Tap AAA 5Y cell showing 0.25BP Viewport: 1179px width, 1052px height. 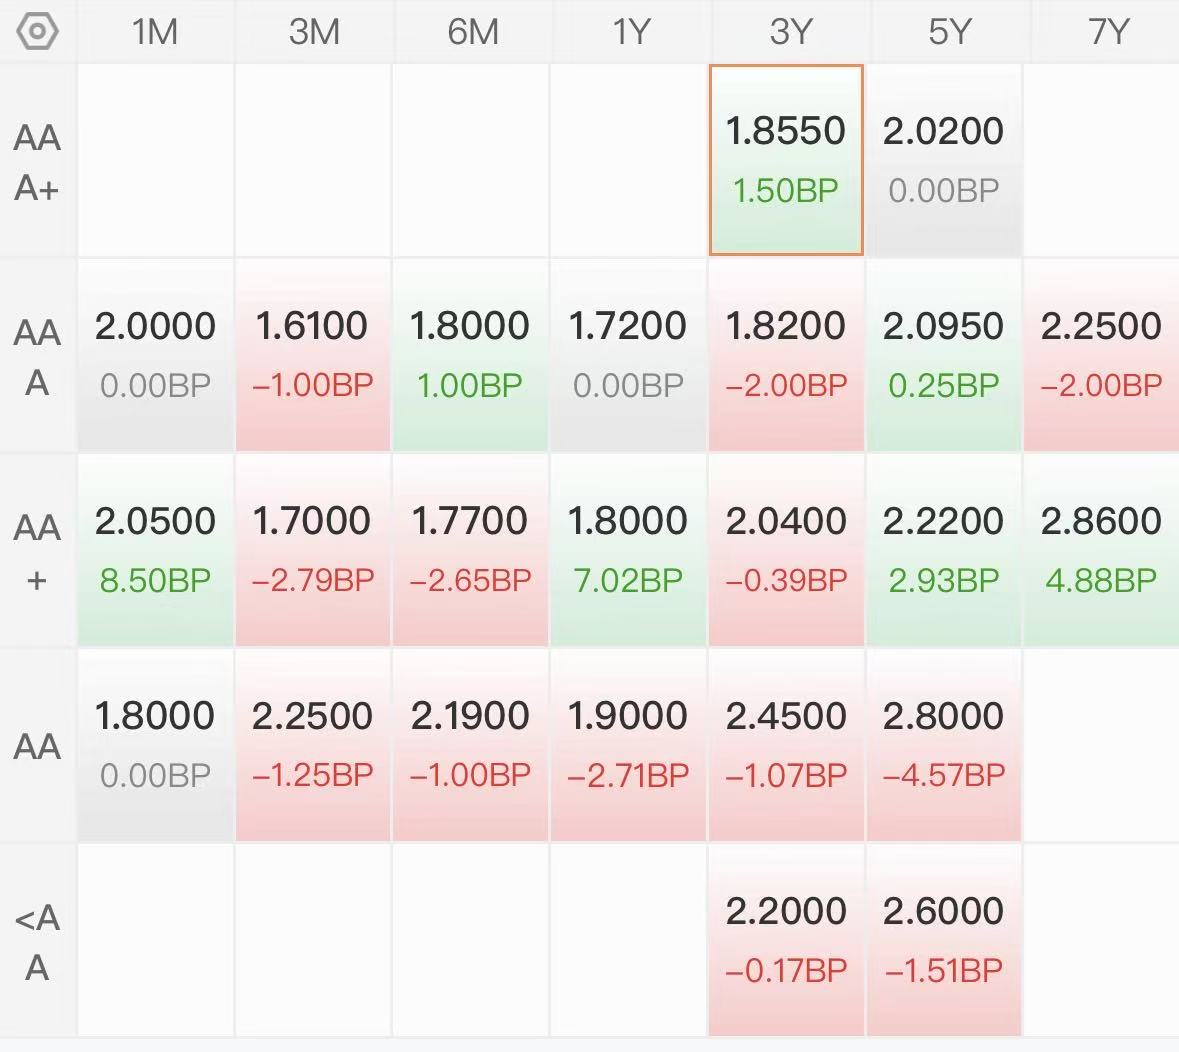point(944,355)
